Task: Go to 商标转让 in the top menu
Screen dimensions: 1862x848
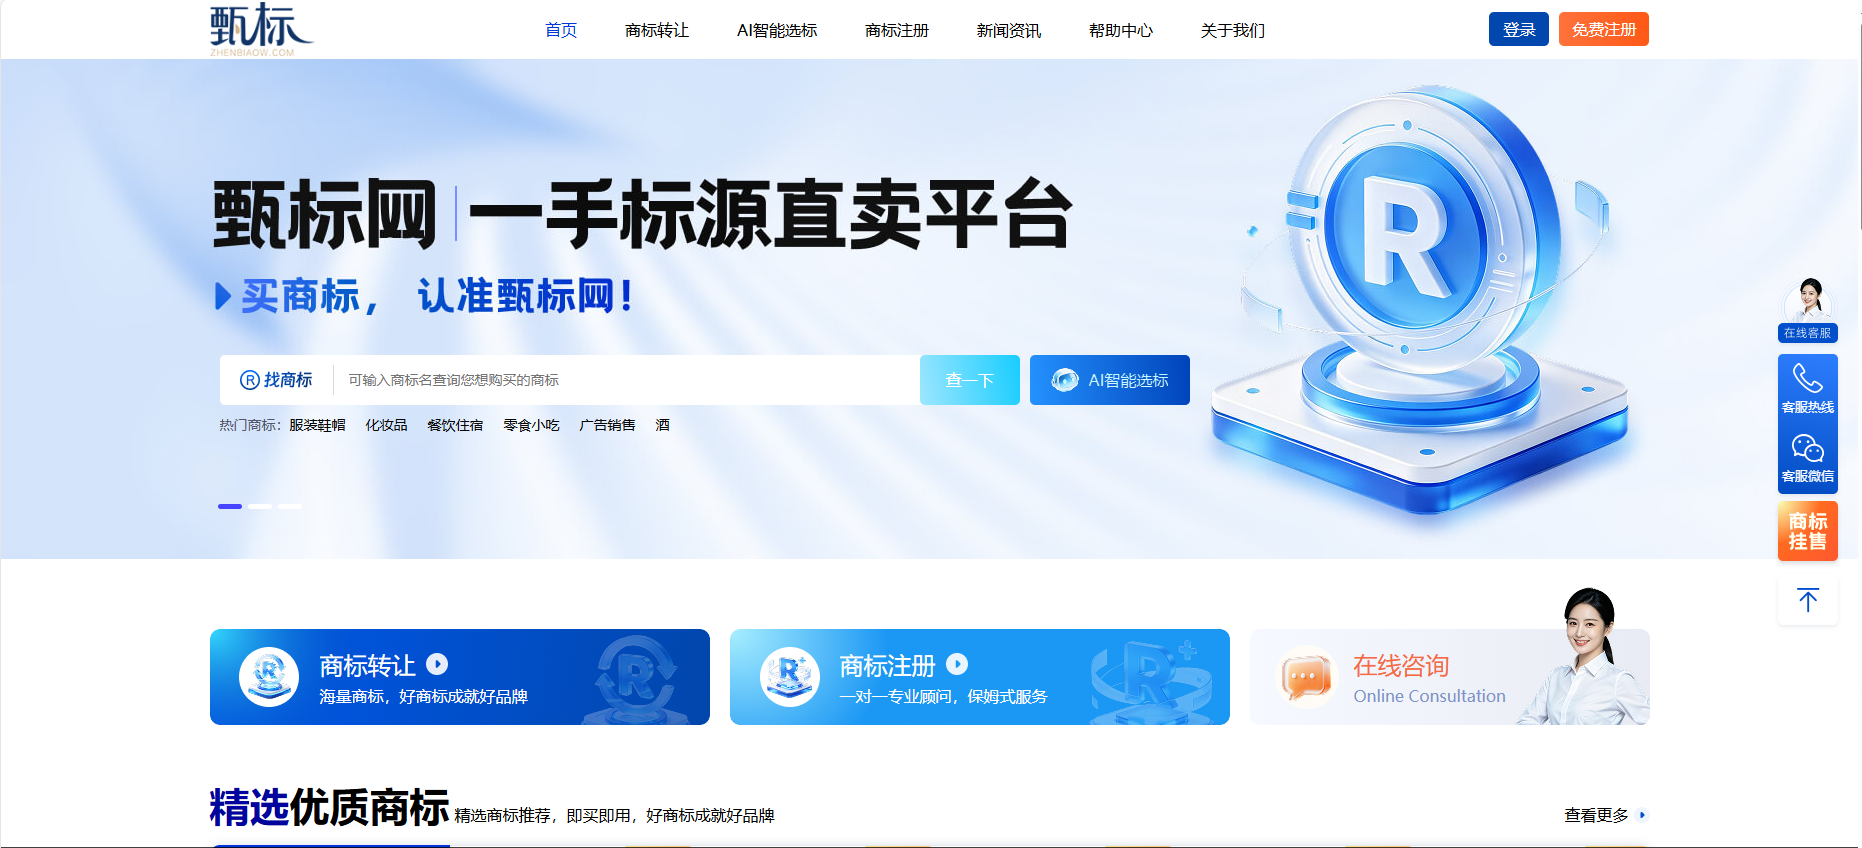Action: point(657,30)
